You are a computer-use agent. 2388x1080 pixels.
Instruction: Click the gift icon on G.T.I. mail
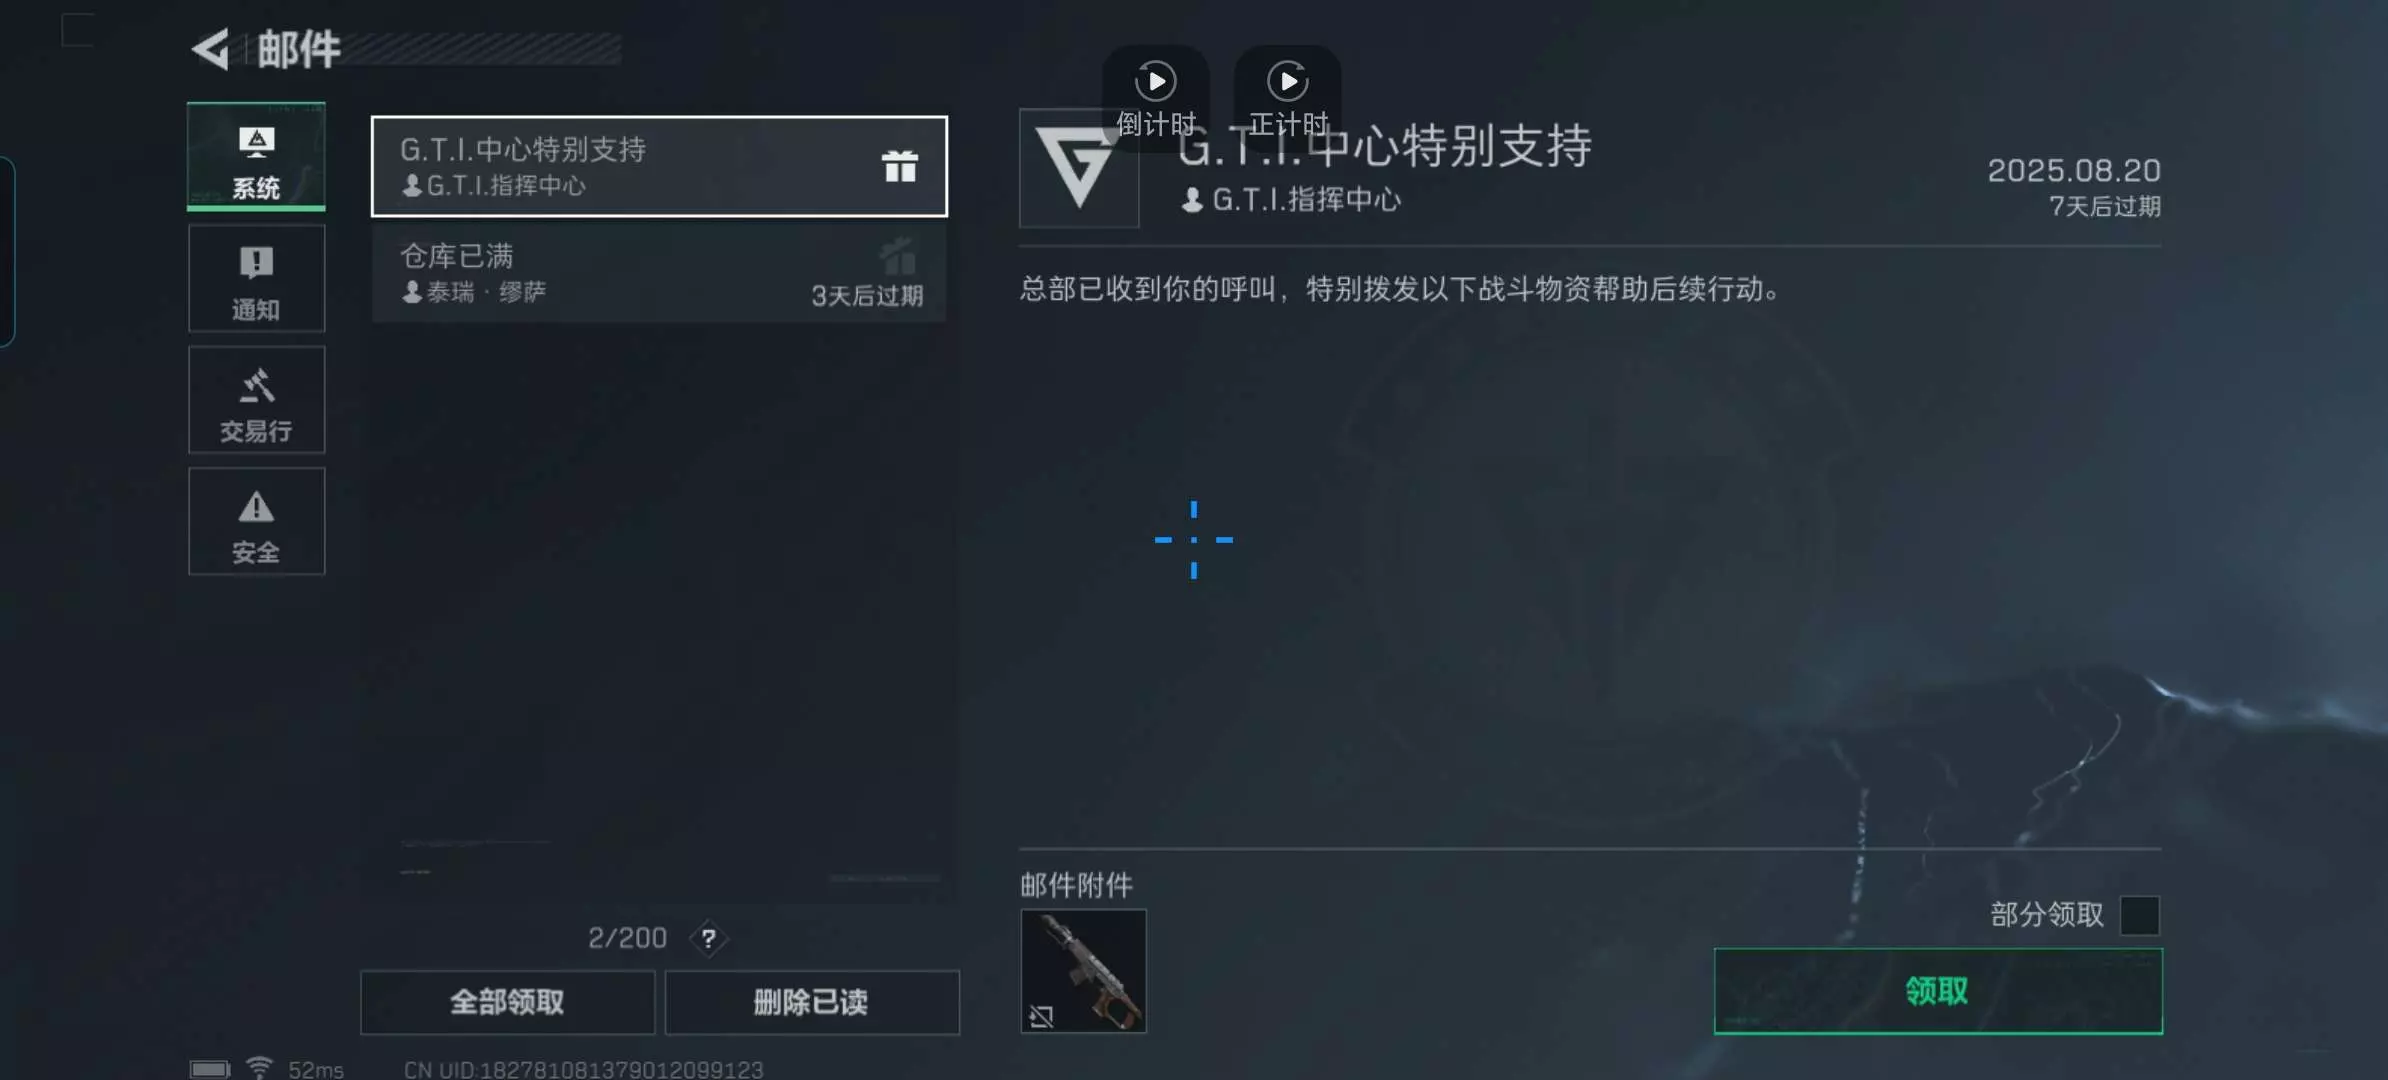(x=899, y=166)
